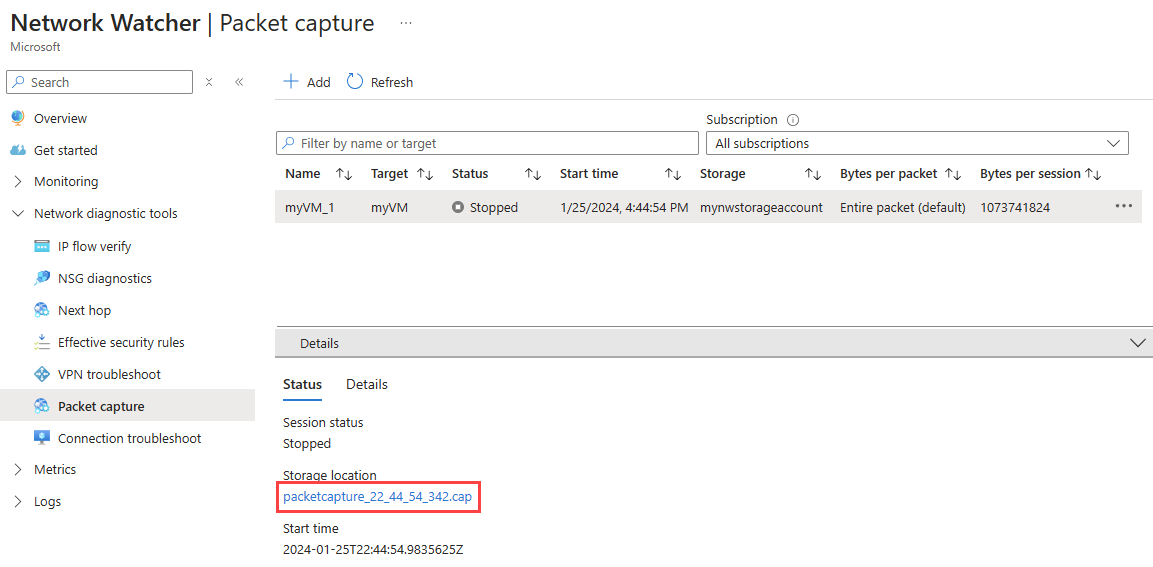The image size is (1153, 567).
Task: Click the Subscription info icon
Action: pos(793,120)
